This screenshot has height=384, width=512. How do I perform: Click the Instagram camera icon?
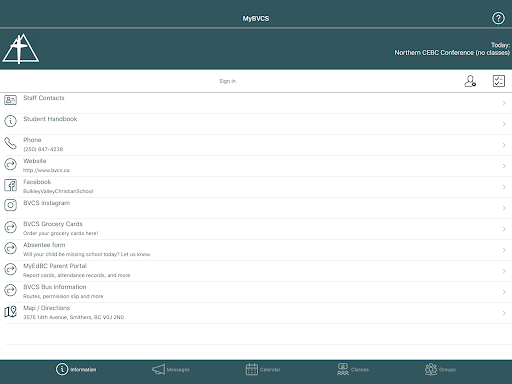[x=10, y=205]
